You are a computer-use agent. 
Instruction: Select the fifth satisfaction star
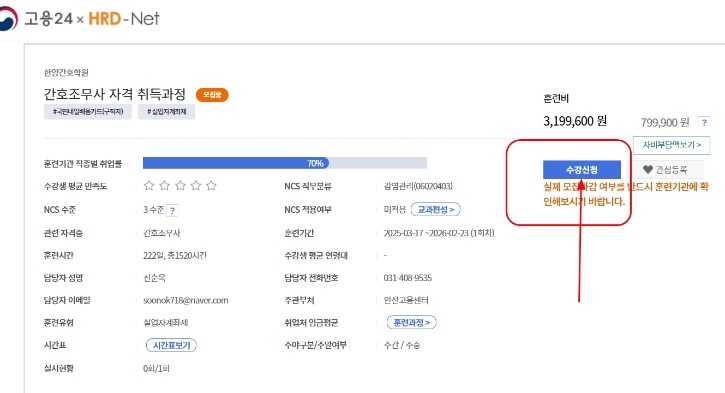point(211,186)
